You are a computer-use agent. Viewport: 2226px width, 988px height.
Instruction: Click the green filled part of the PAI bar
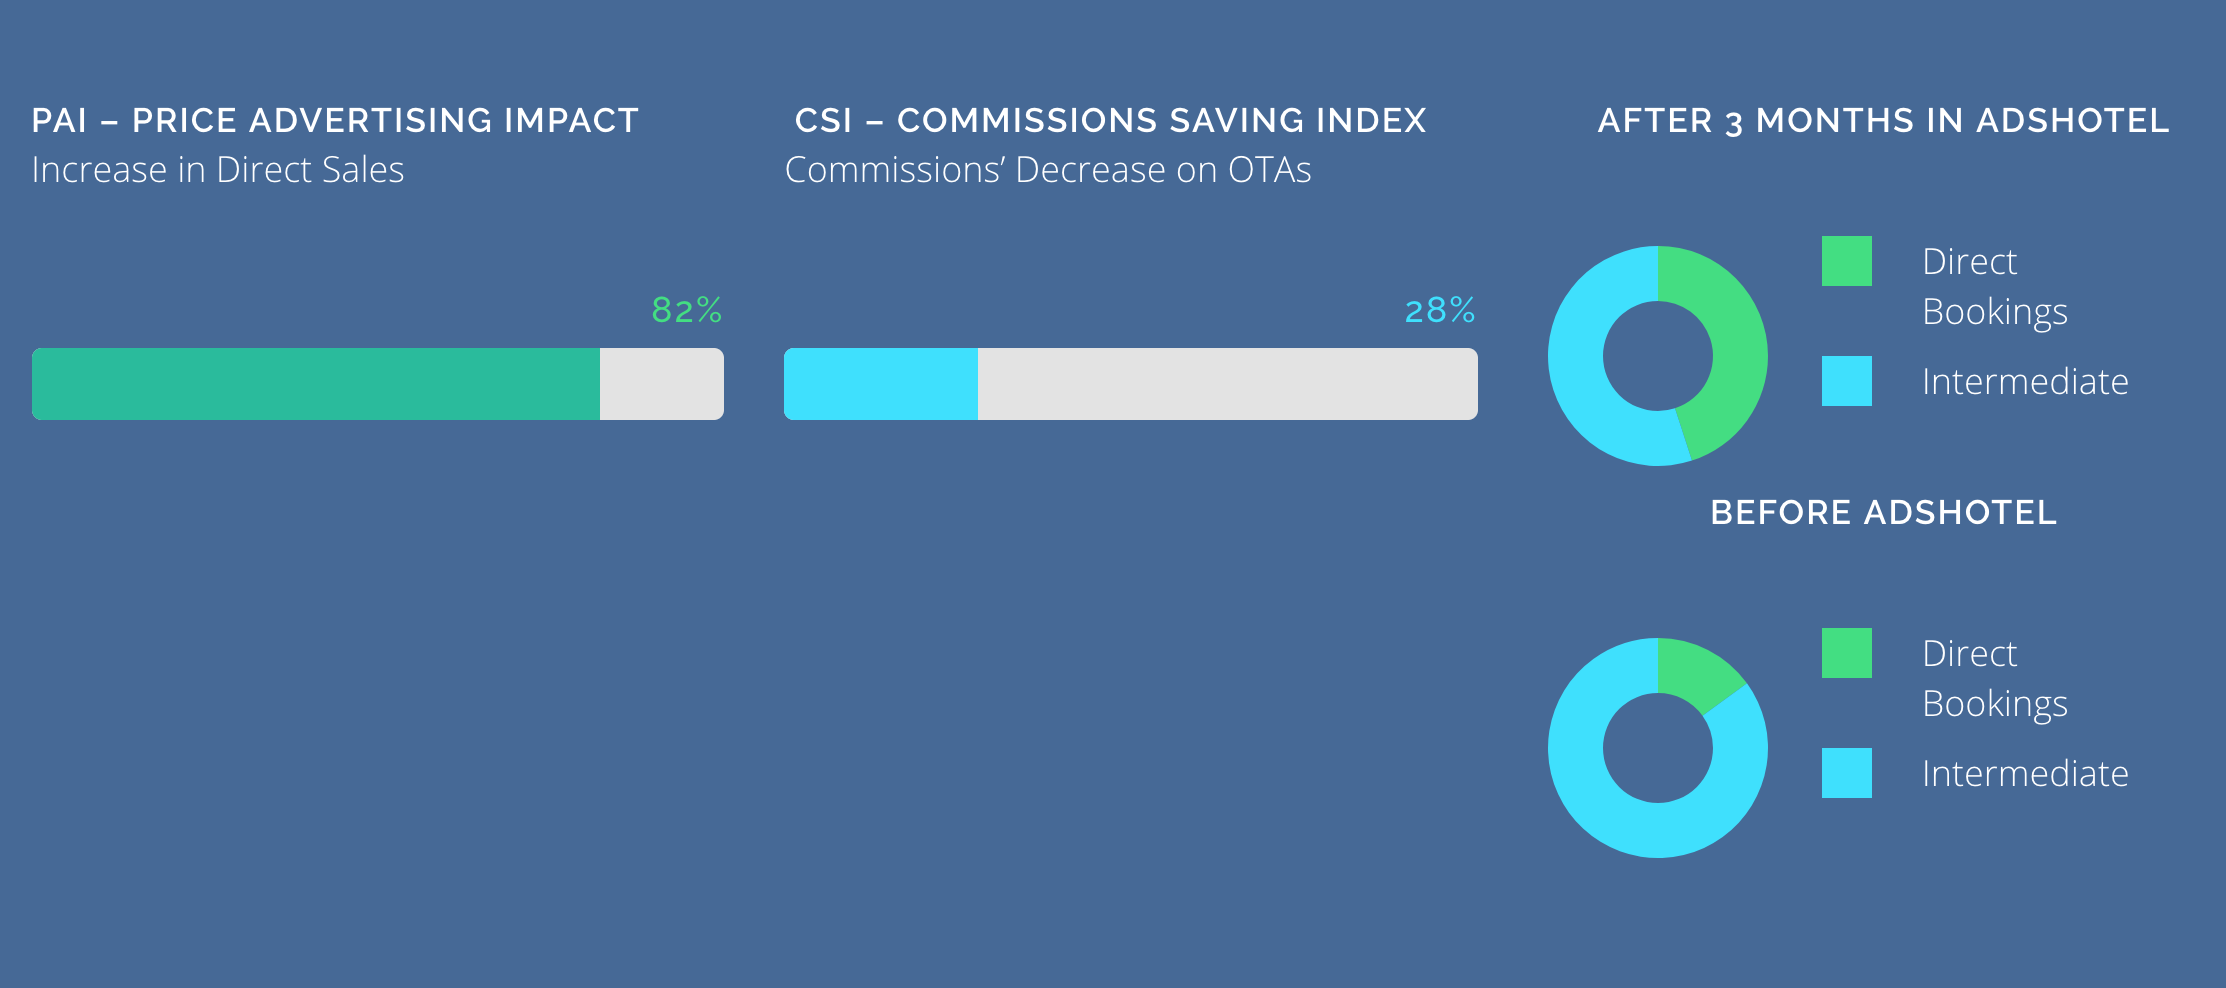click(x=316, y=384)
